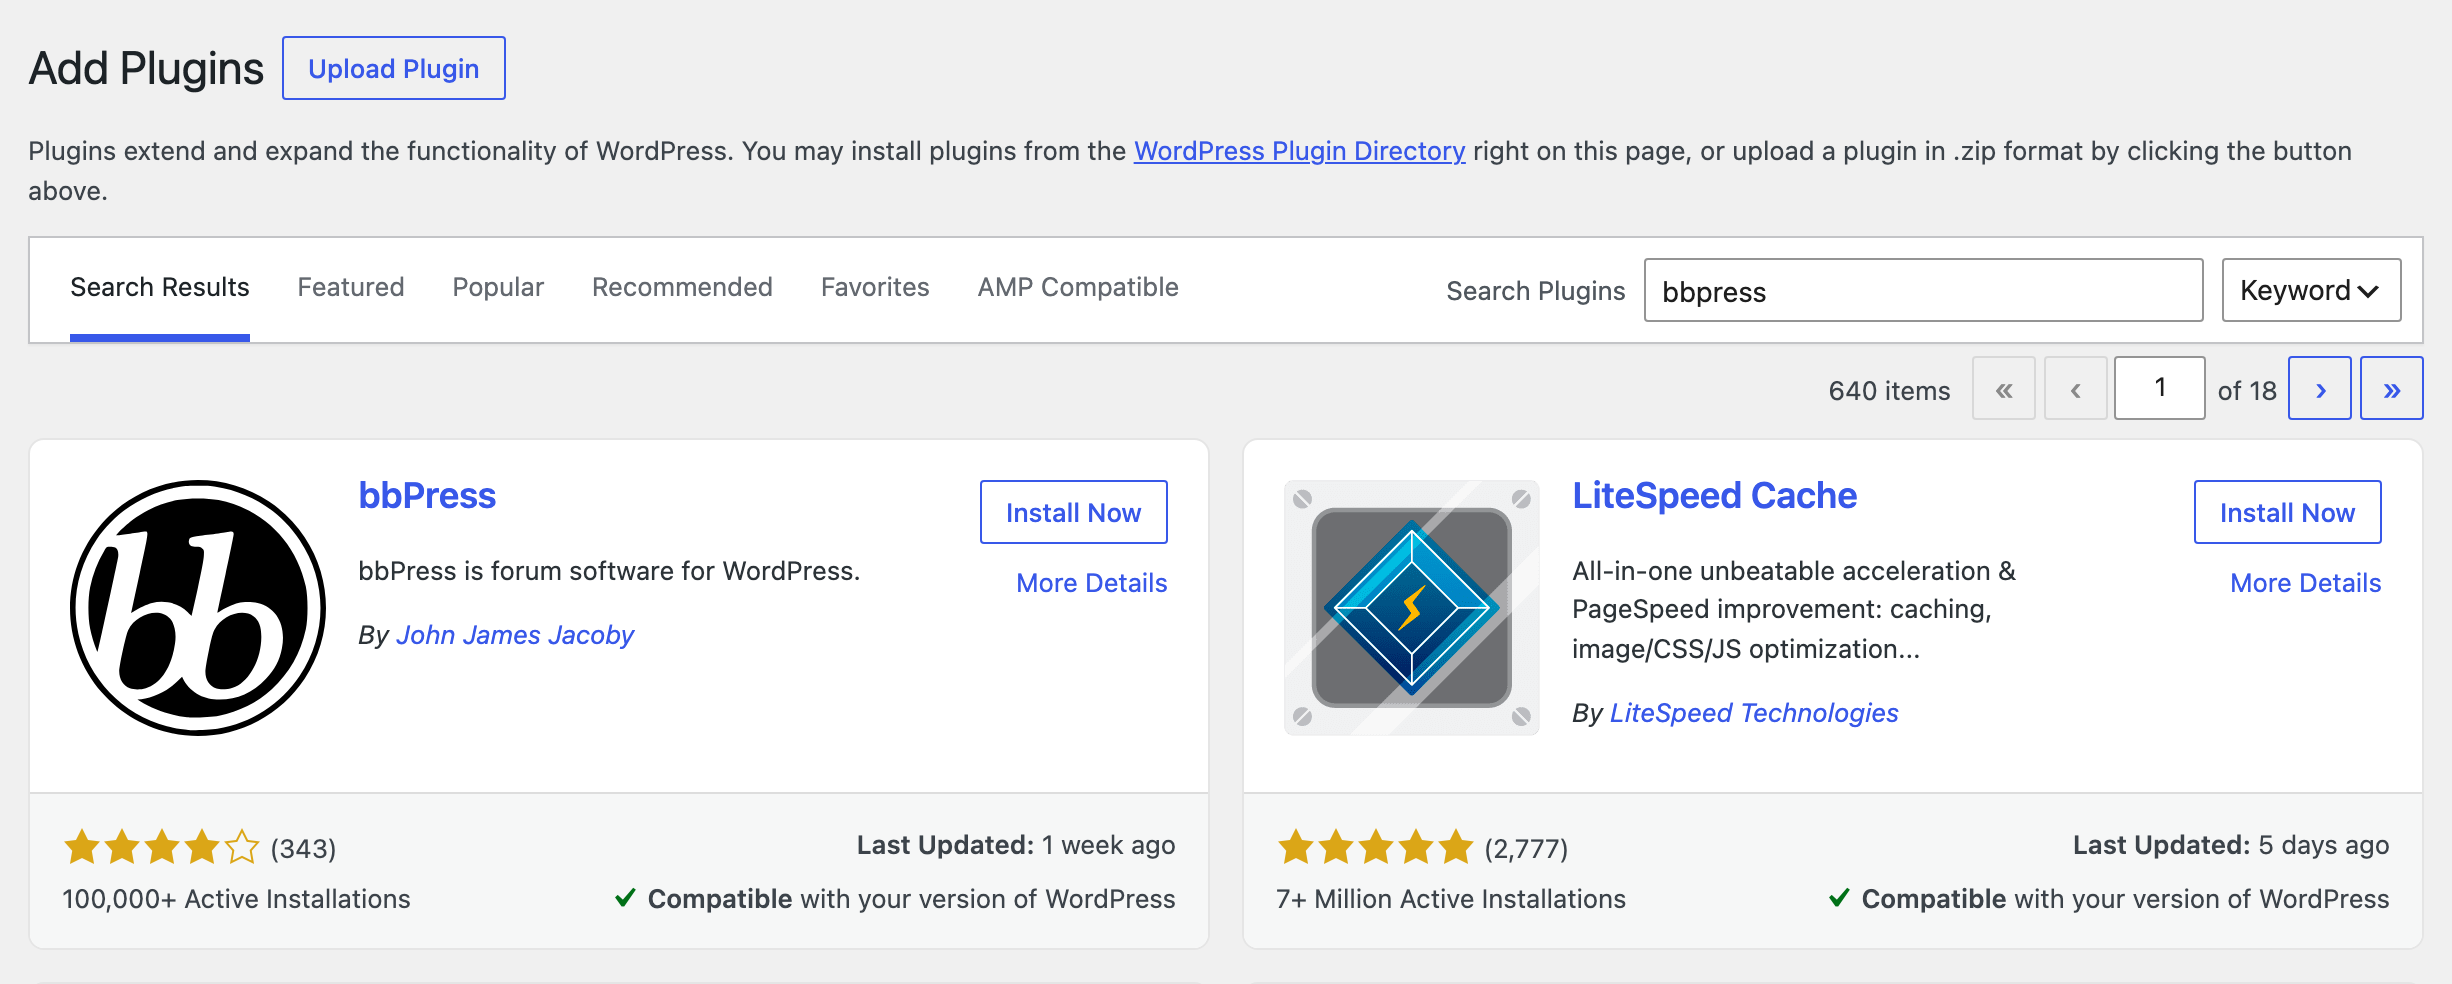Open the LiteSpeed Cache title link
This screenshot has width=2452, height=984.
[x=1714, y=496]
